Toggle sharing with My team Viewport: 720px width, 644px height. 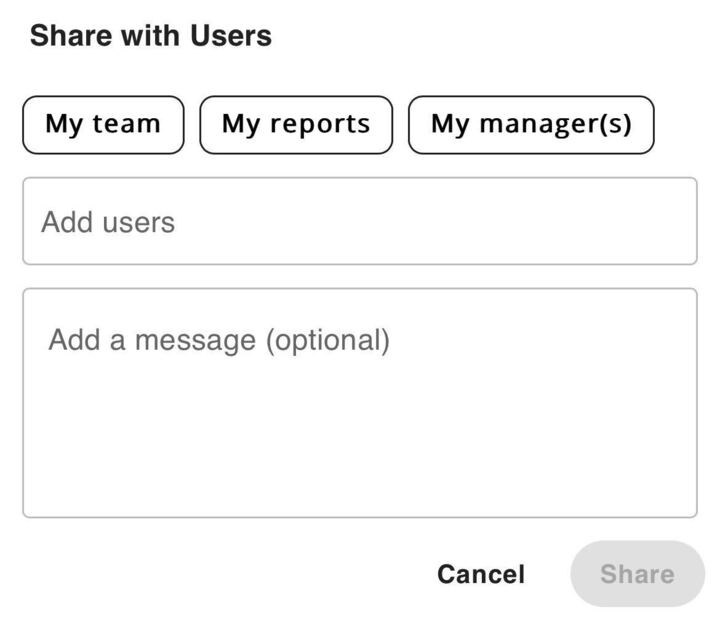point(103,125)
